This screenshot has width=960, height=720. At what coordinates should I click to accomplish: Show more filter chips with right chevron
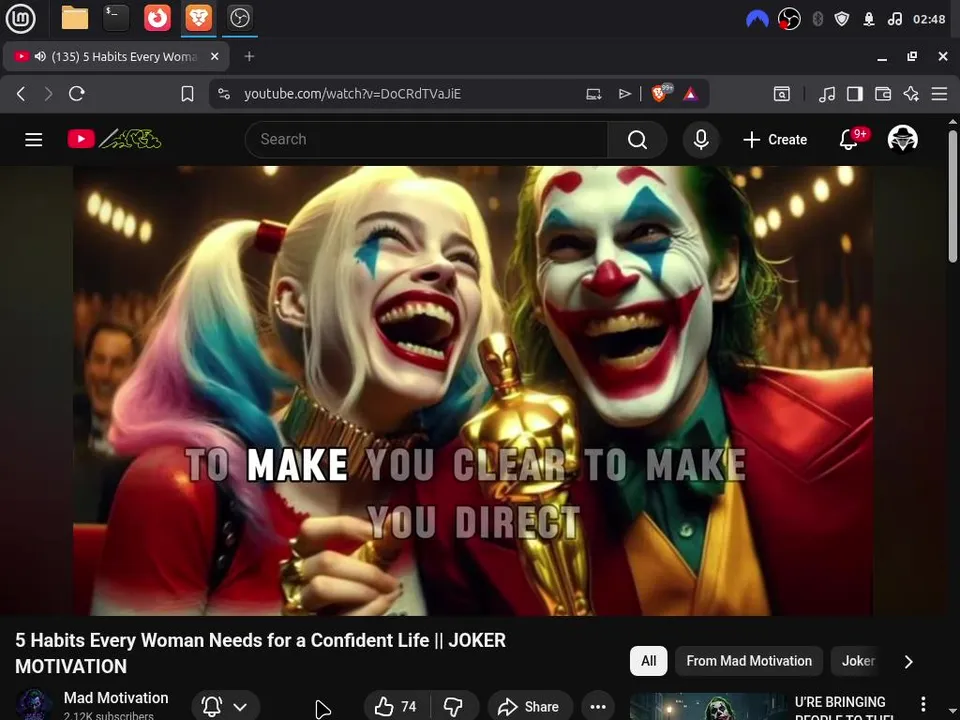point(909,661)
